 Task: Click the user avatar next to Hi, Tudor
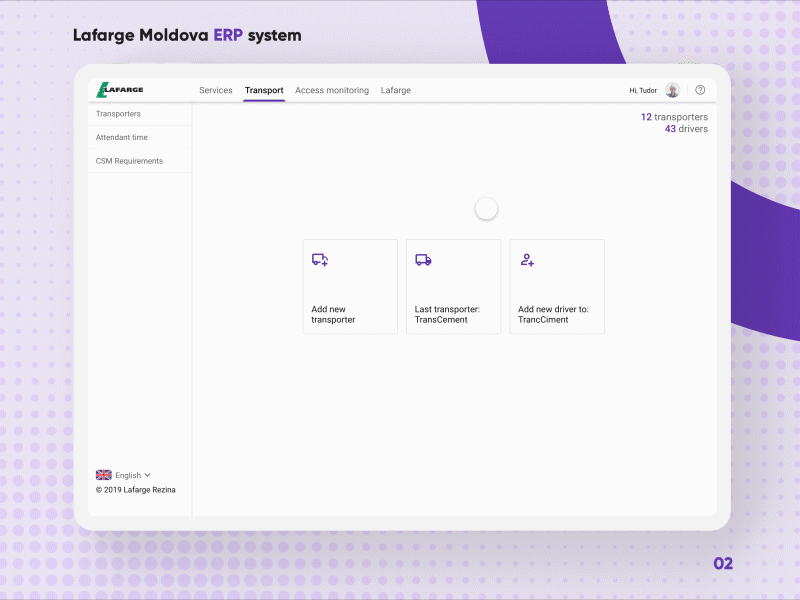click(x=672, y=89)
